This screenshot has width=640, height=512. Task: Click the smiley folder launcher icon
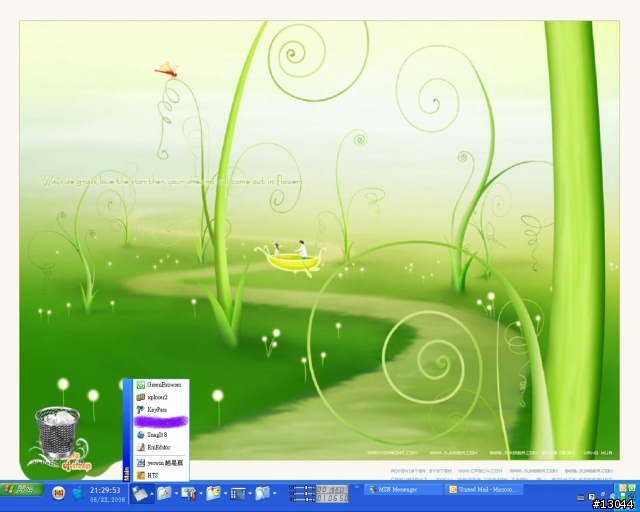[x=213, y=493]
